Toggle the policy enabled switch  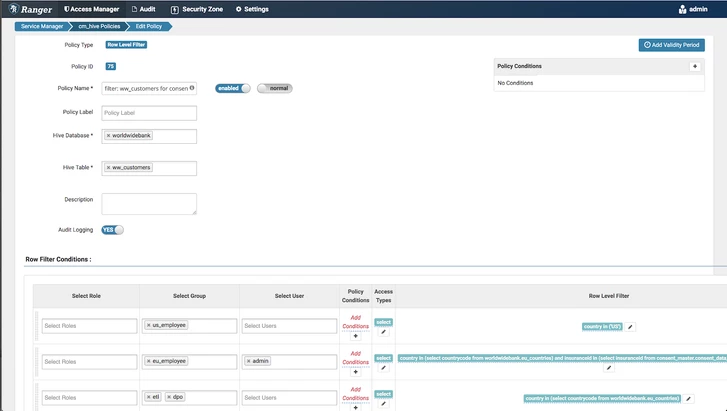(233, 88)
